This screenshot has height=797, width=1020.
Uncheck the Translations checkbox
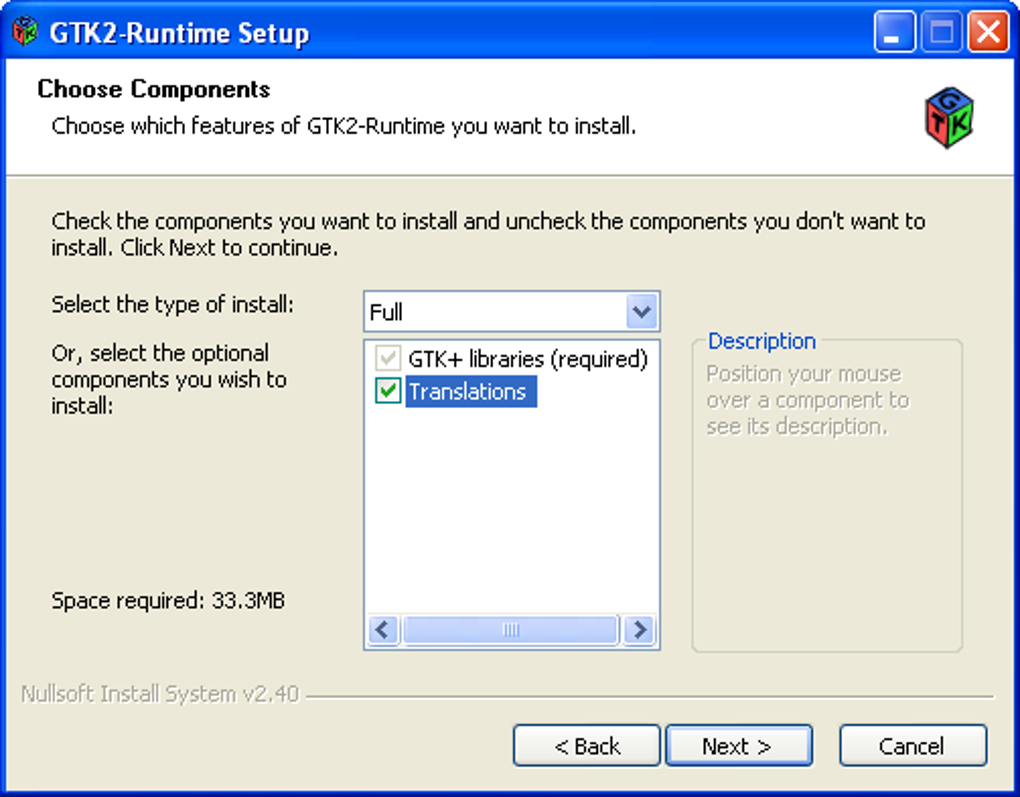tap(388, 392)
